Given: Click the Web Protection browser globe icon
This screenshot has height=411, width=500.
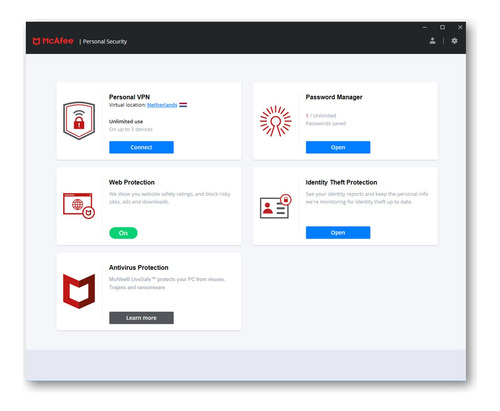Looking at the screenshot, I should pos(79,206).
